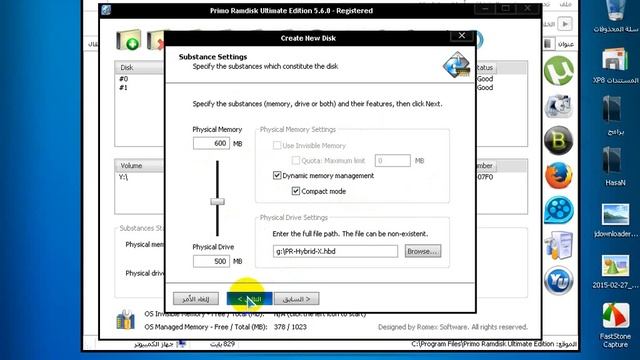Click the برامج desktop folder icon

(x=615, y=116)
